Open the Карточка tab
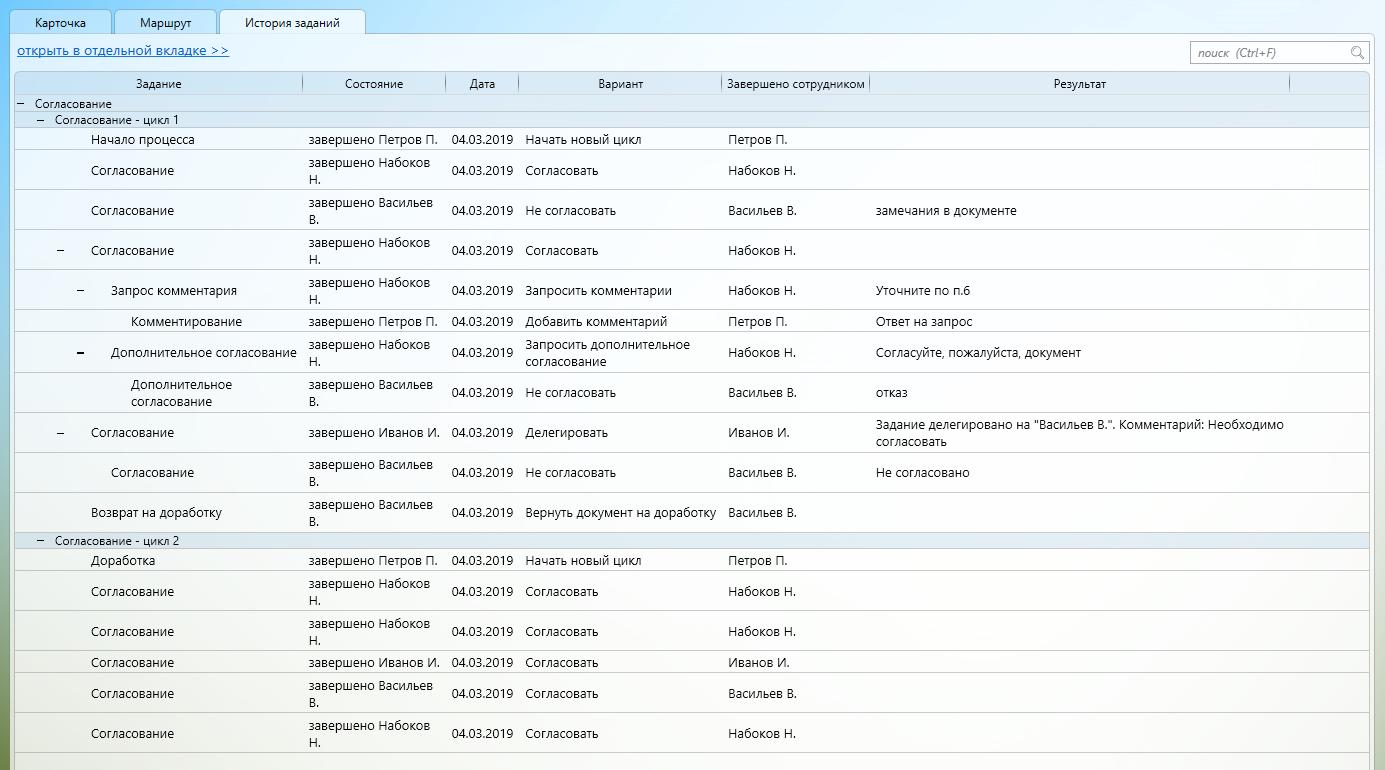 60,22
